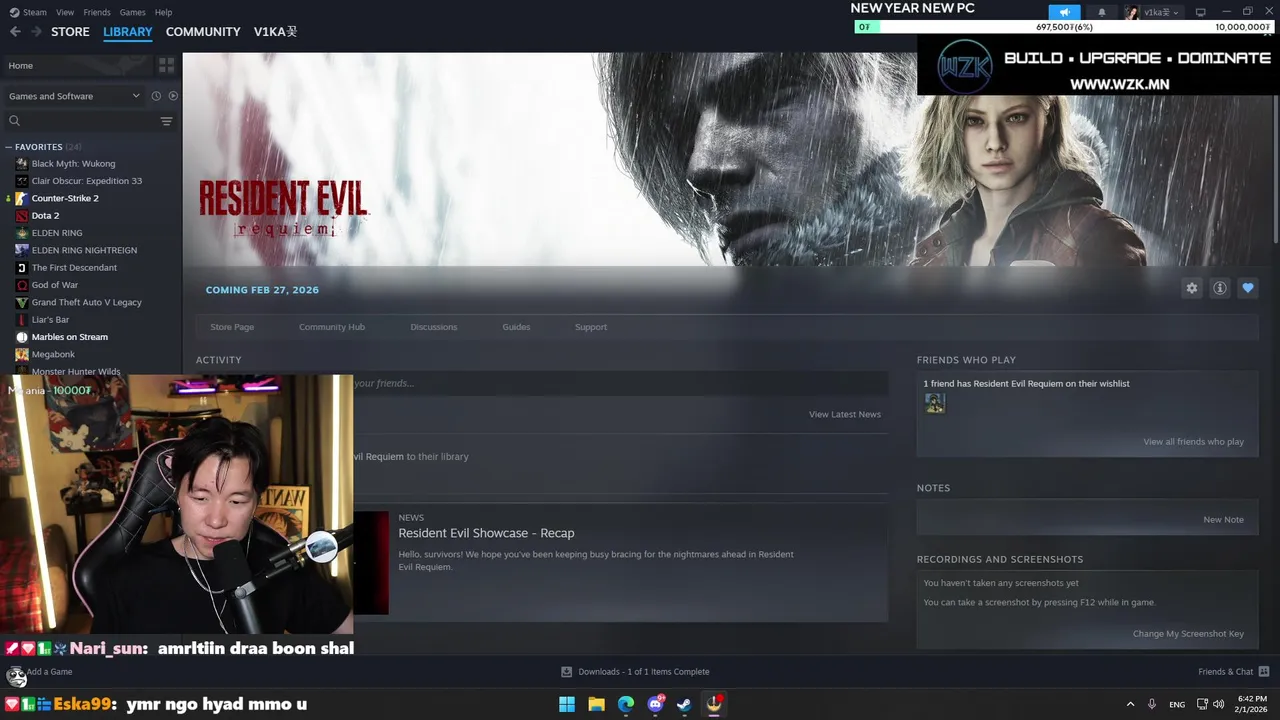Viewport: 1280px width, 720px height.
Task: Click the Liar's Bar game icon
Action: coord(22,320)
